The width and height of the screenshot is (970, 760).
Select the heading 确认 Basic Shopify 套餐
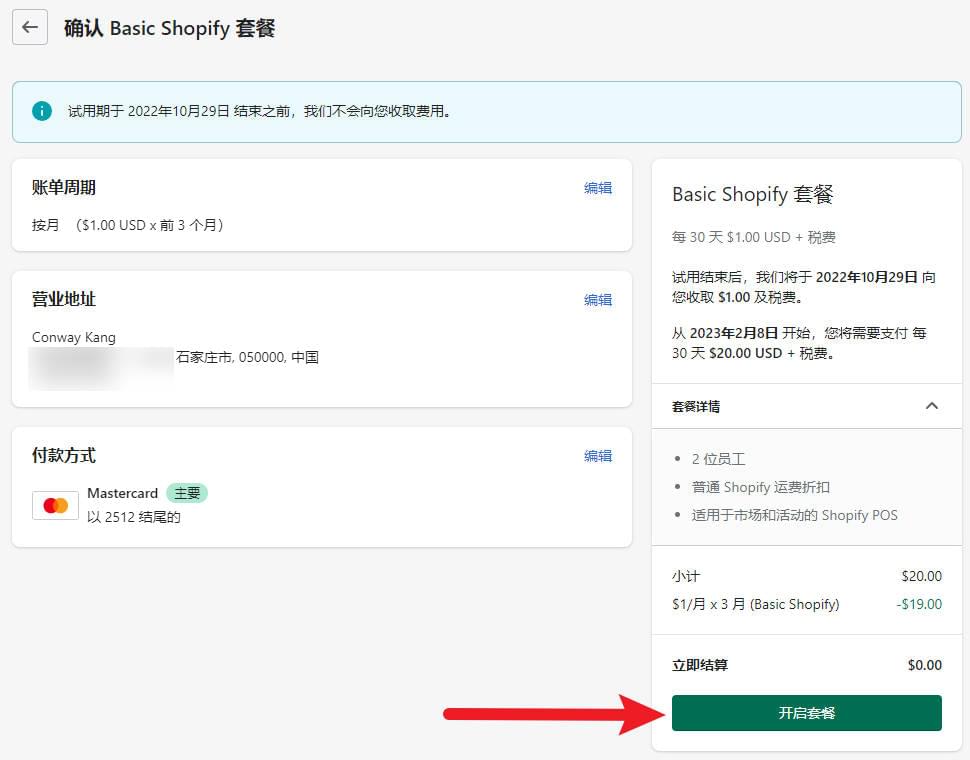(x=170, y=28)
